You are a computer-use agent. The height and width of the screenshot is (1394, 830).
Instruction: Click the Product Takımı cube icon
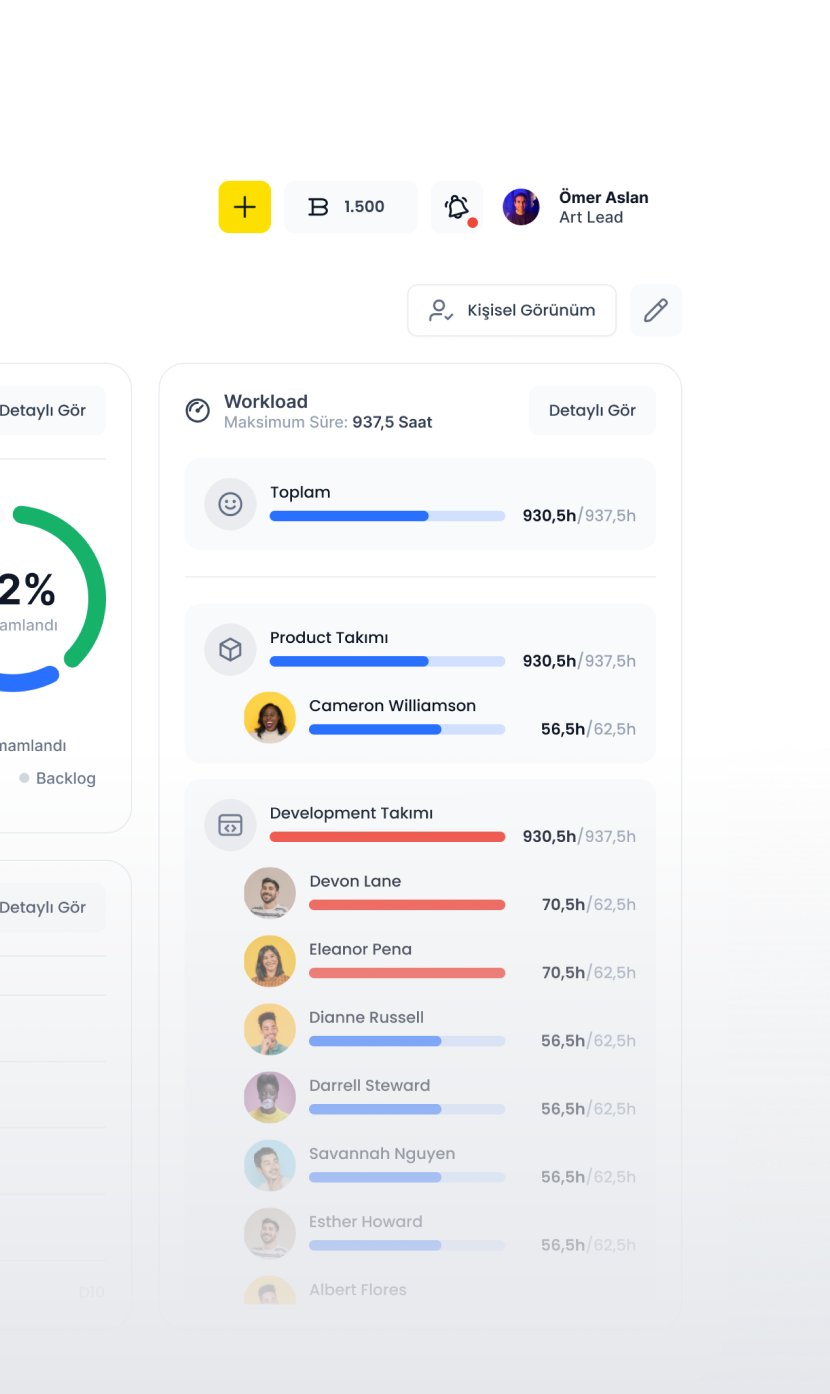click(230, 650)
